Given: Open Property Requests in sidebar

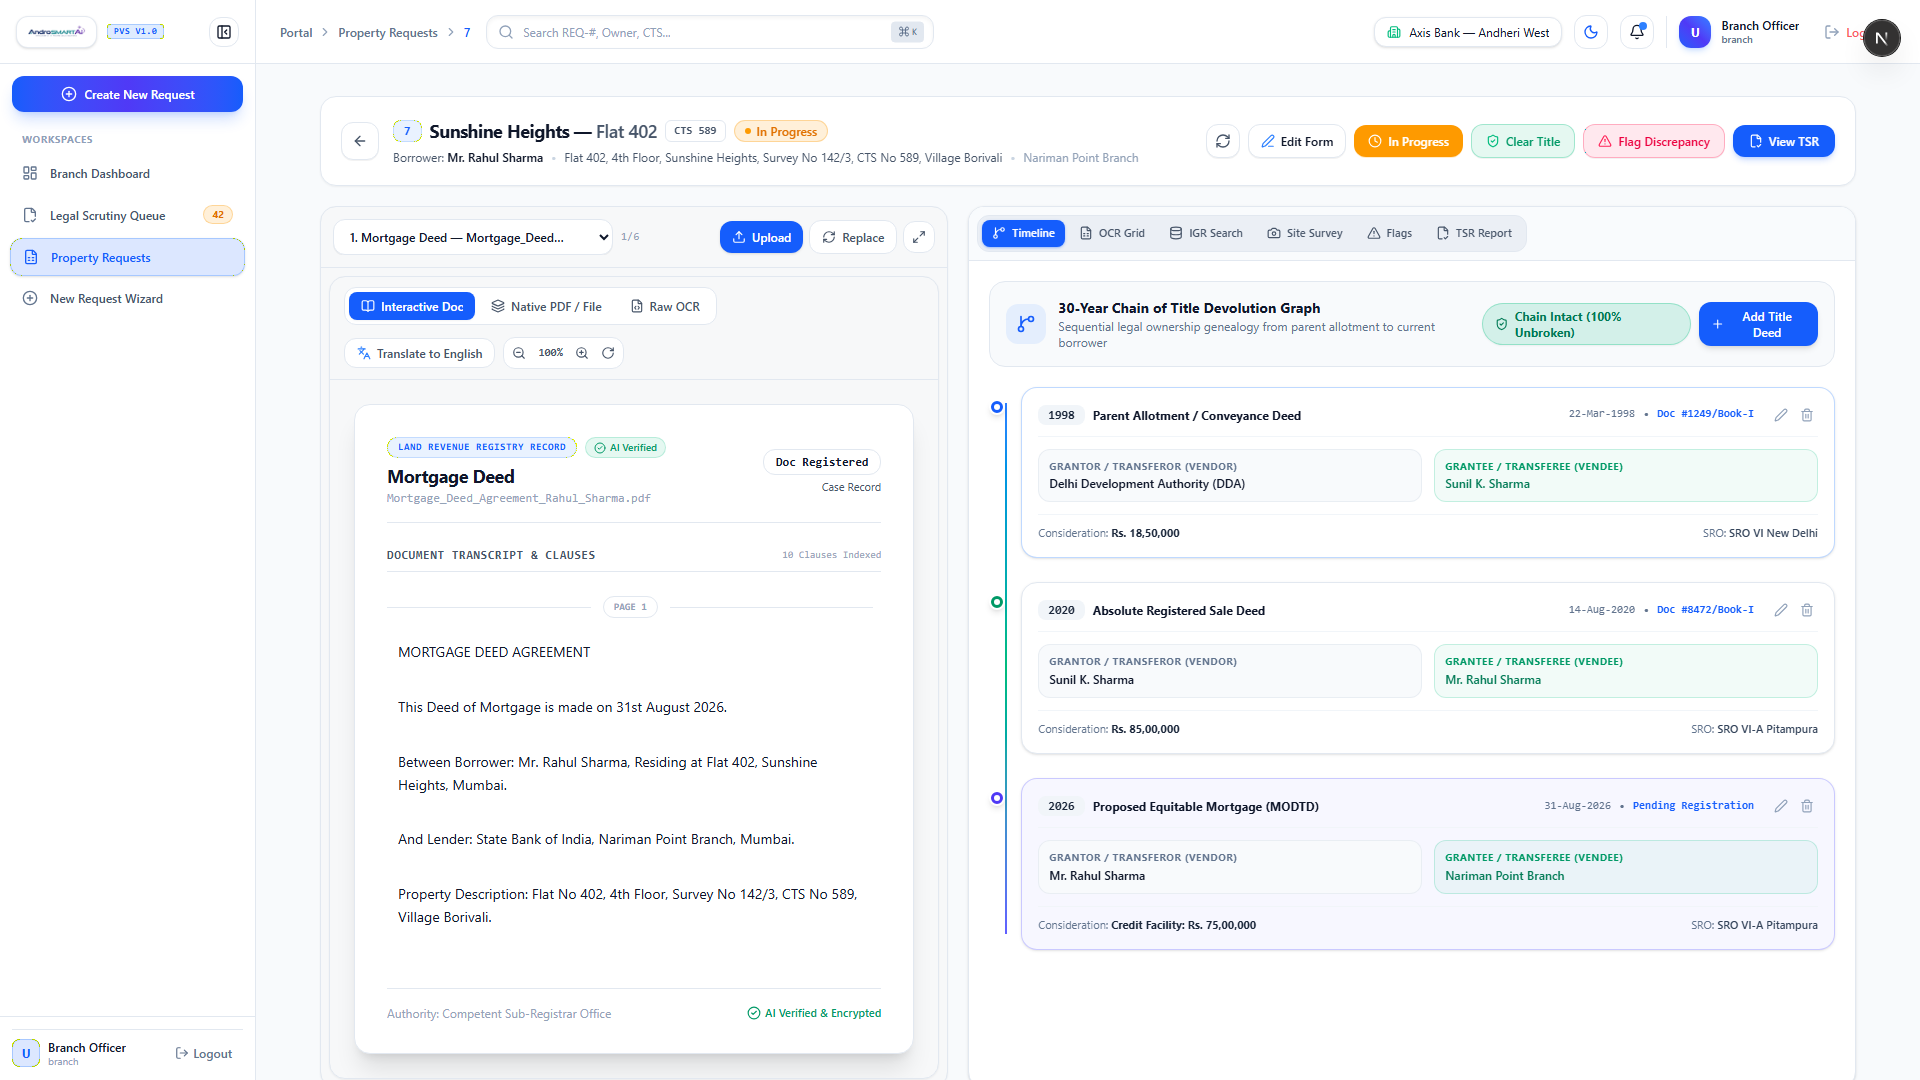Looking at the screenshot, I should [127, 257].
